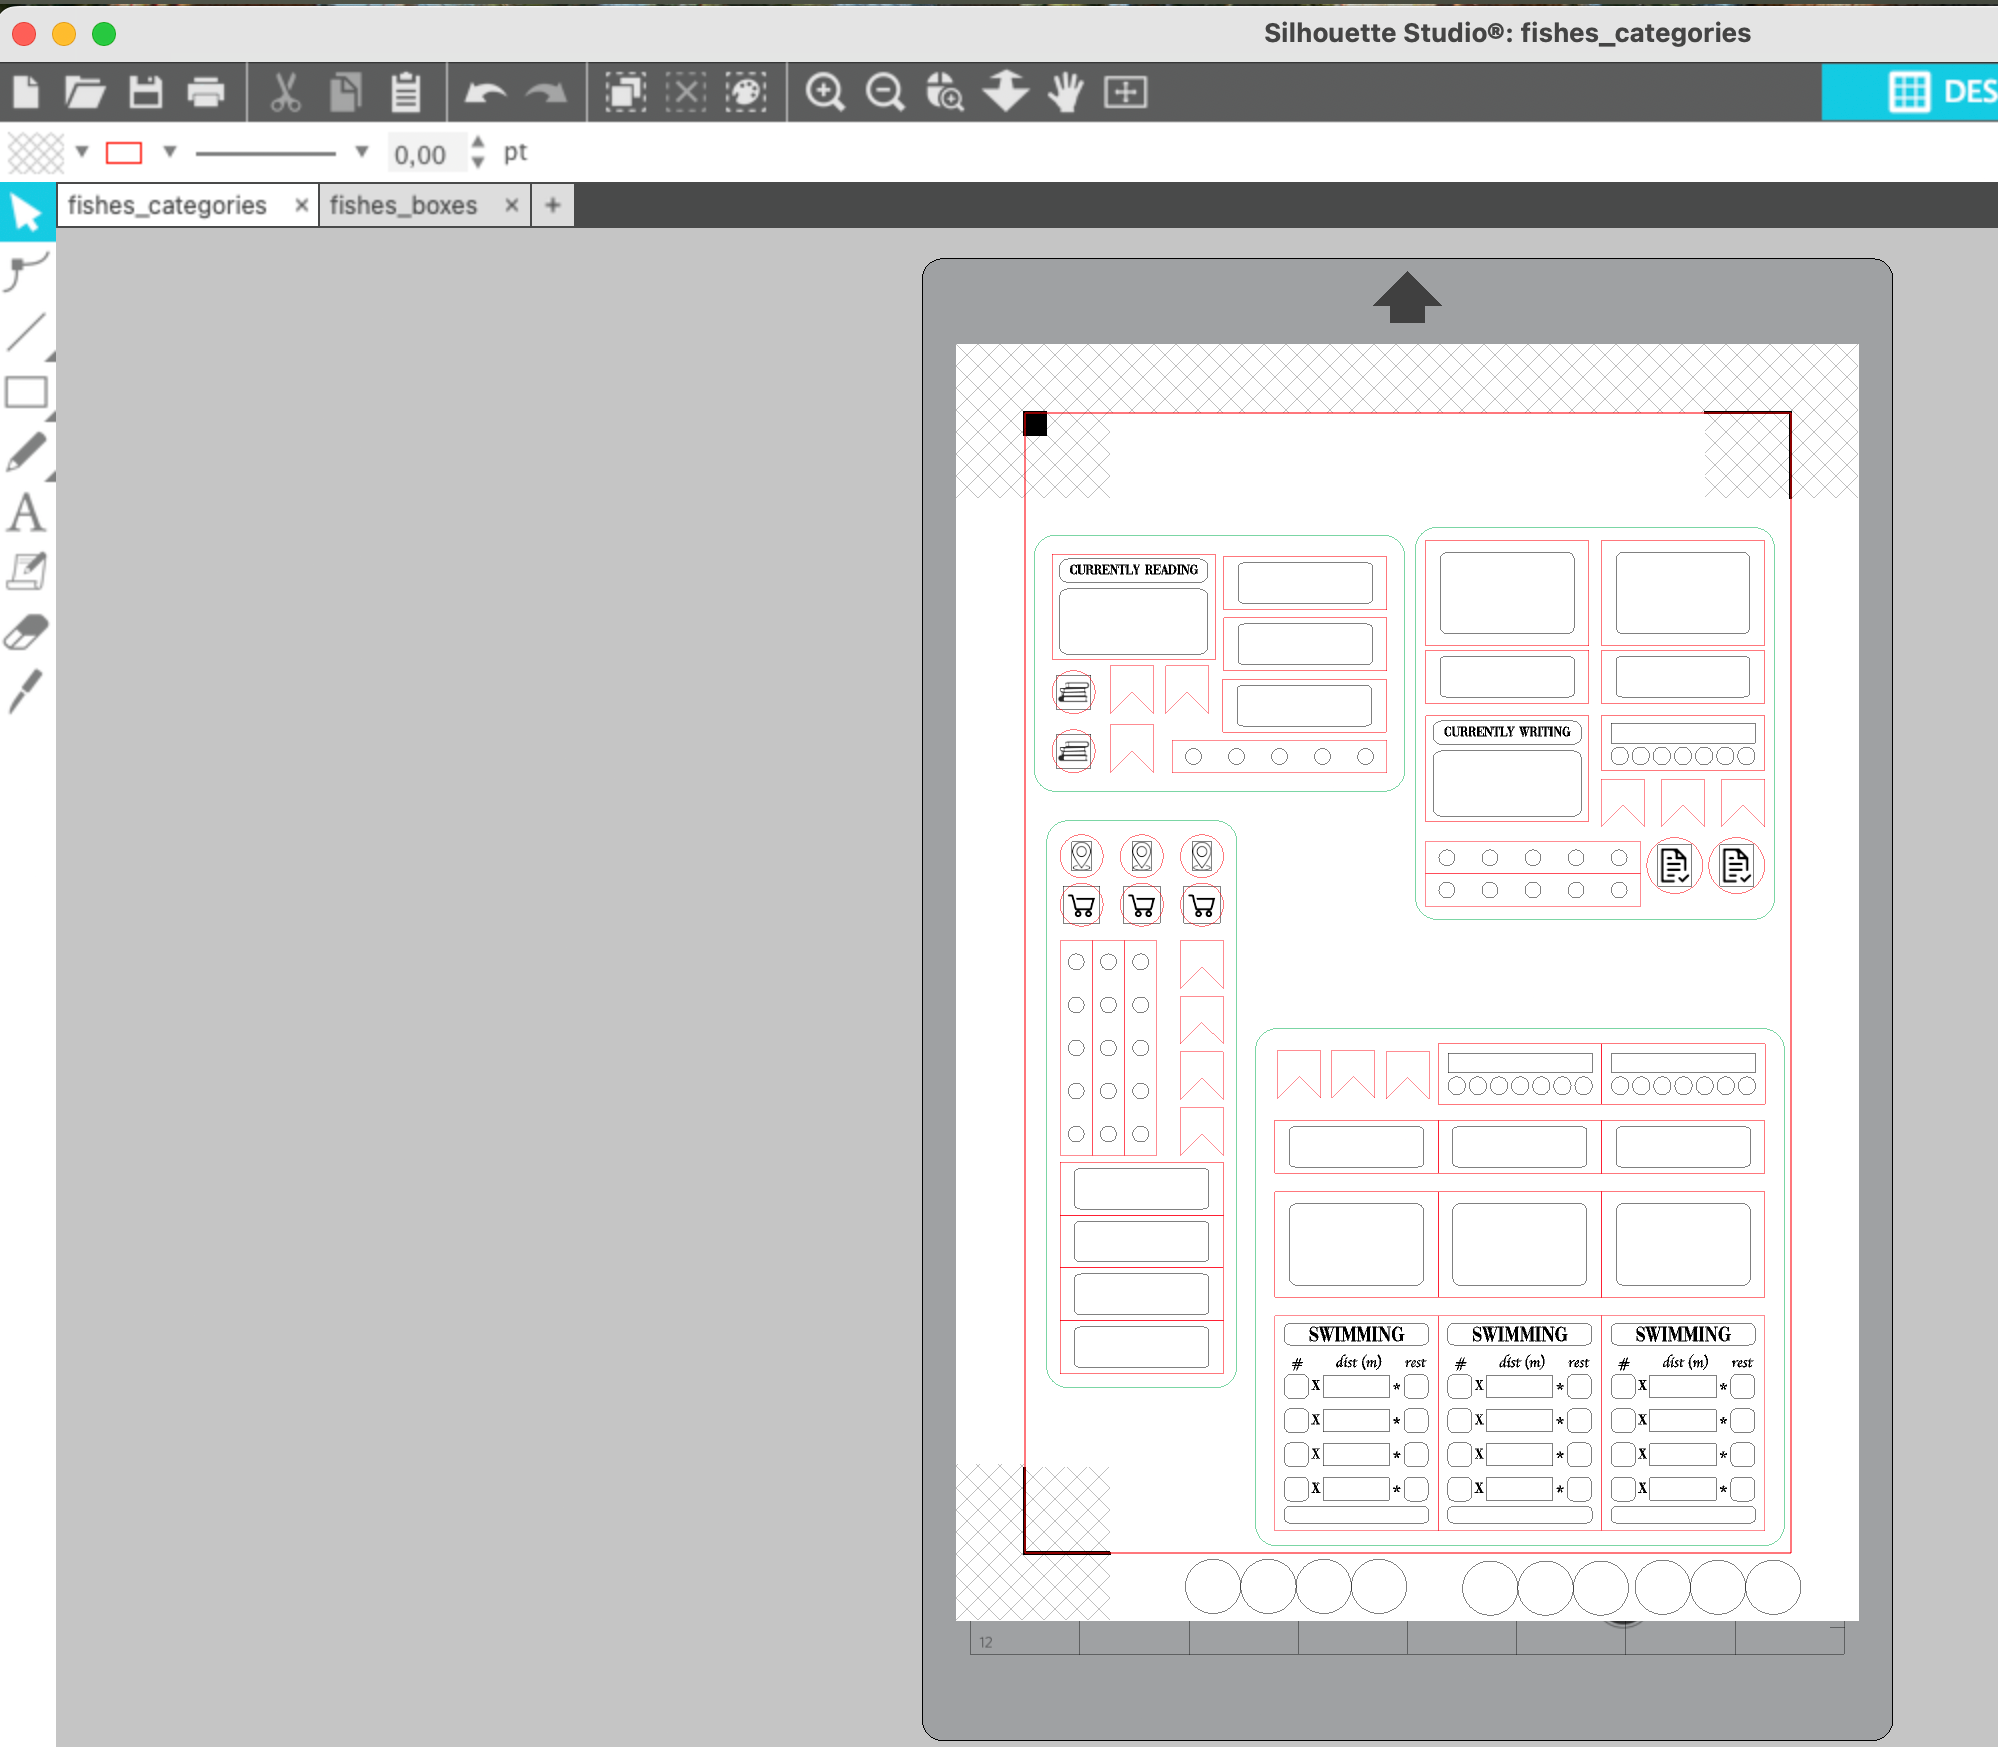The width and height of the screenshot is (1998, 1747).
Task: Switch to the fishes_boxes tab
Action: point(404,206)
